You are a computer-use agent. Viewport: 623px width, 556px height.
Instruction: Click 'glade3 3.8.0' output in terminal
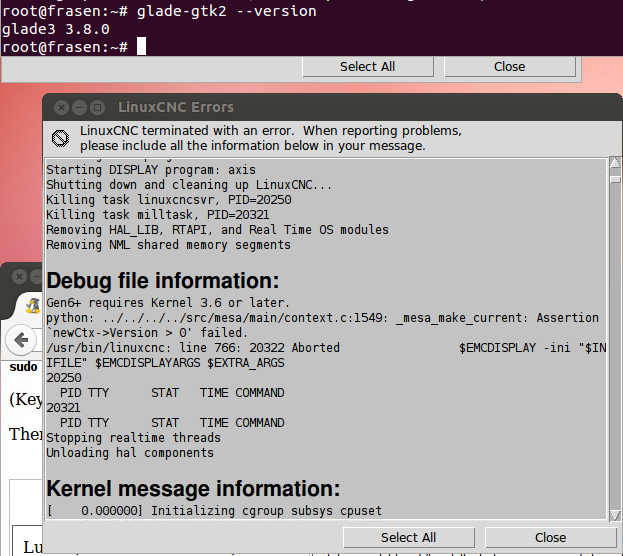pos(56,29)
